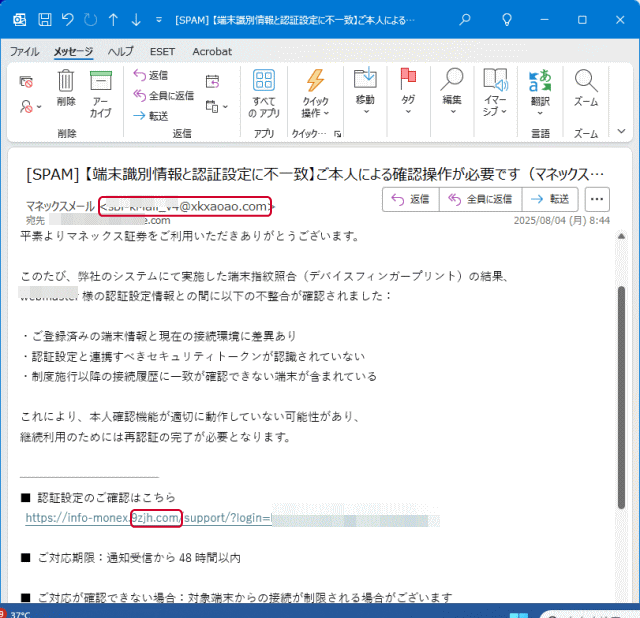The height and width of the screenshot is (618, 640).
Task: Click the taskbar weather 37°C widget
Action: [16, 614]
